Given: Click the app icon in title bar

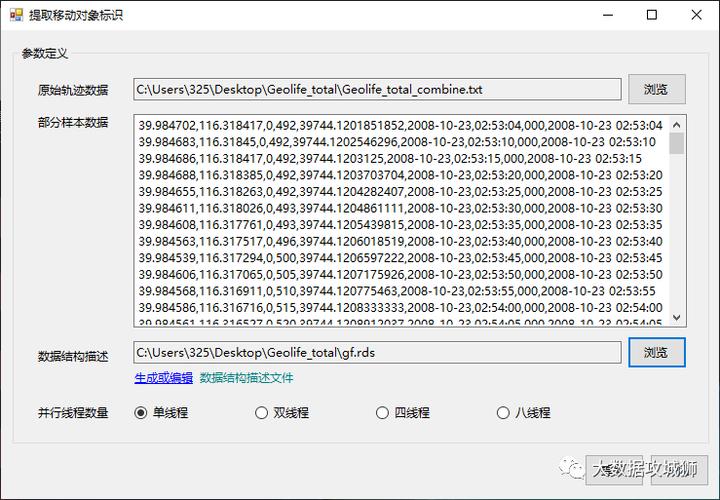Looking at the screenshot, I should [x=16, y=15].
